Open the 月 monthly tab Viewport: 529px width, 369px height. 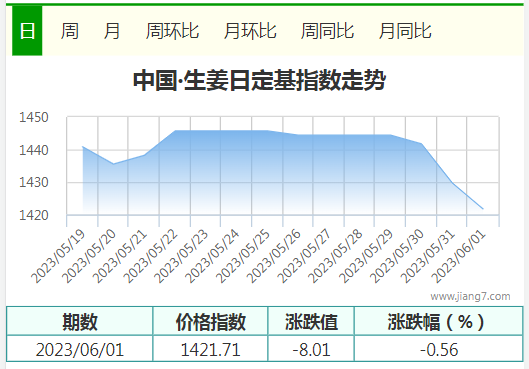pos(112,31)
